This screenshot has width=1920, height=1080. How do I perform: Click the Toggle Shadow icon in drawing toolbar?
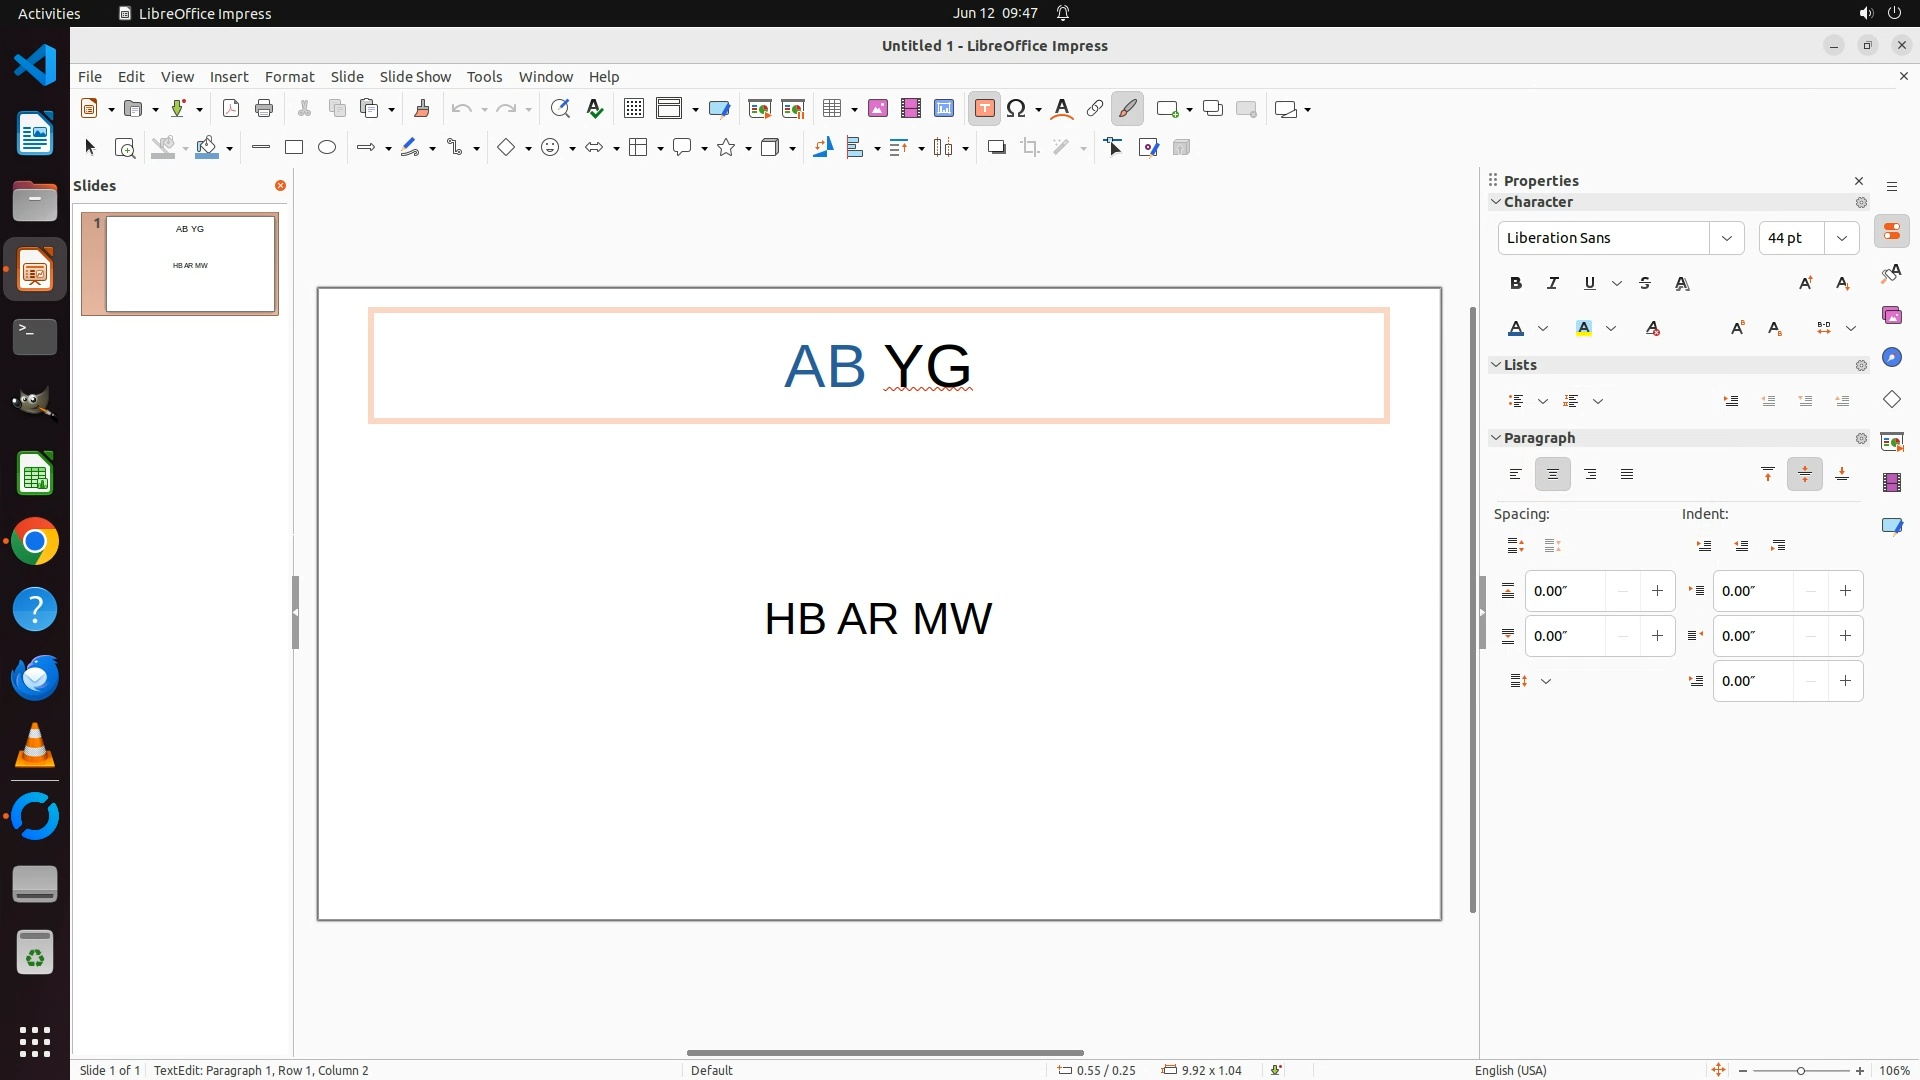pyautogui.click(x=996, y=148)
